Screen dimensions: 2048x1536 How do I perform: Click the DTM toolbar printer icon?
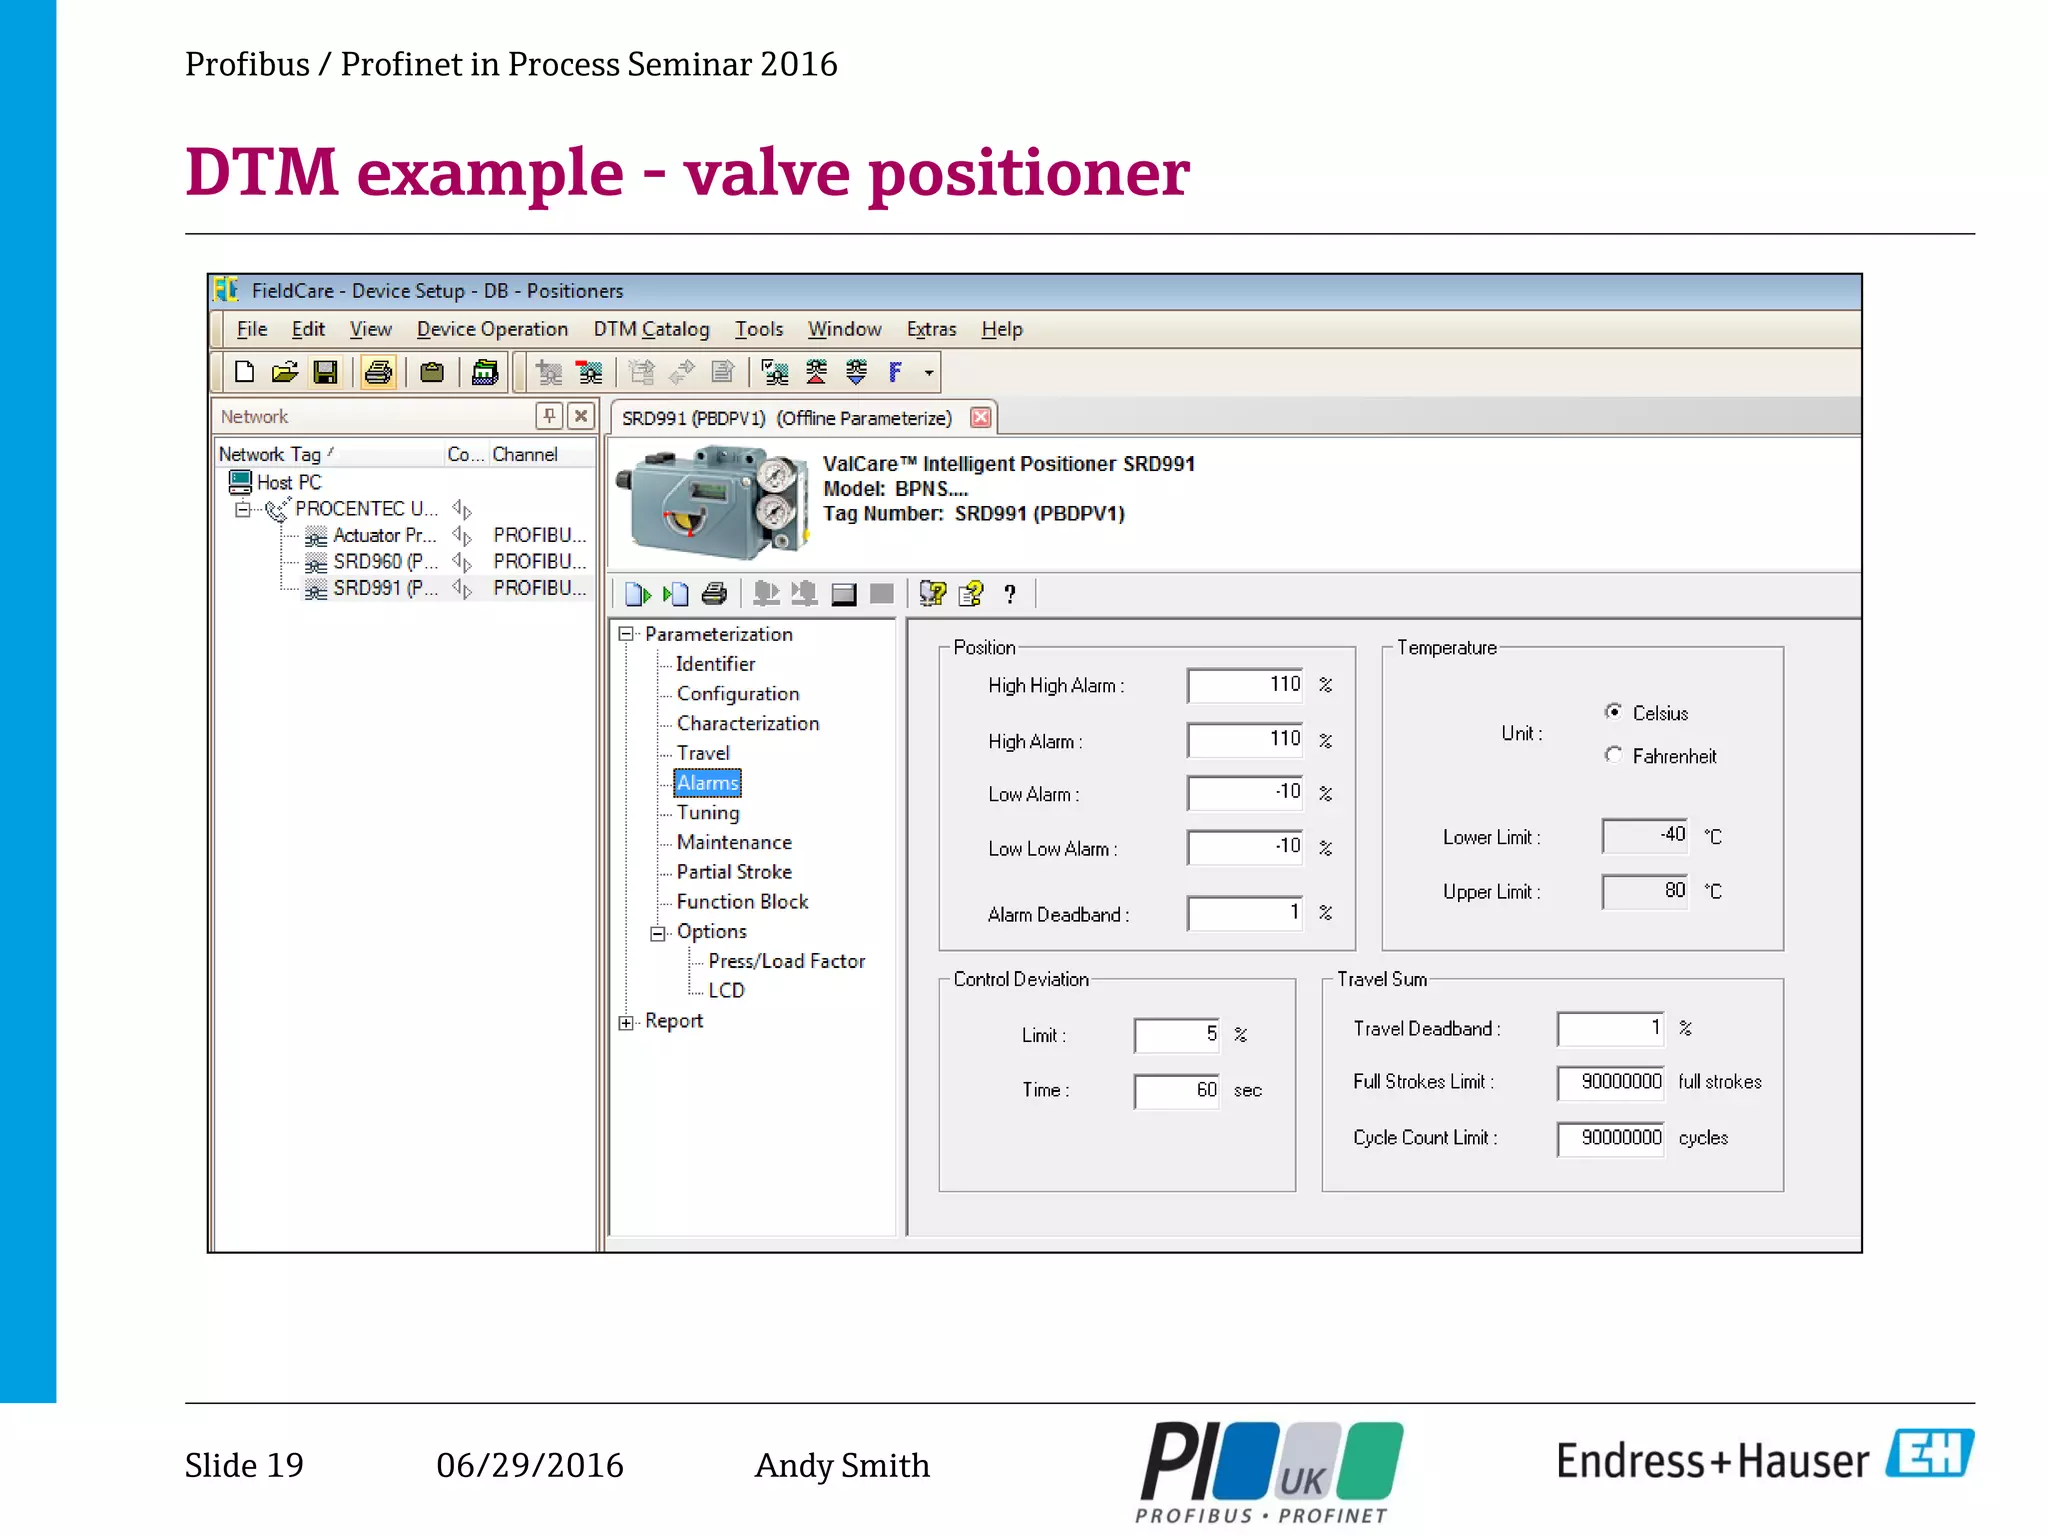tap(714, 594)
